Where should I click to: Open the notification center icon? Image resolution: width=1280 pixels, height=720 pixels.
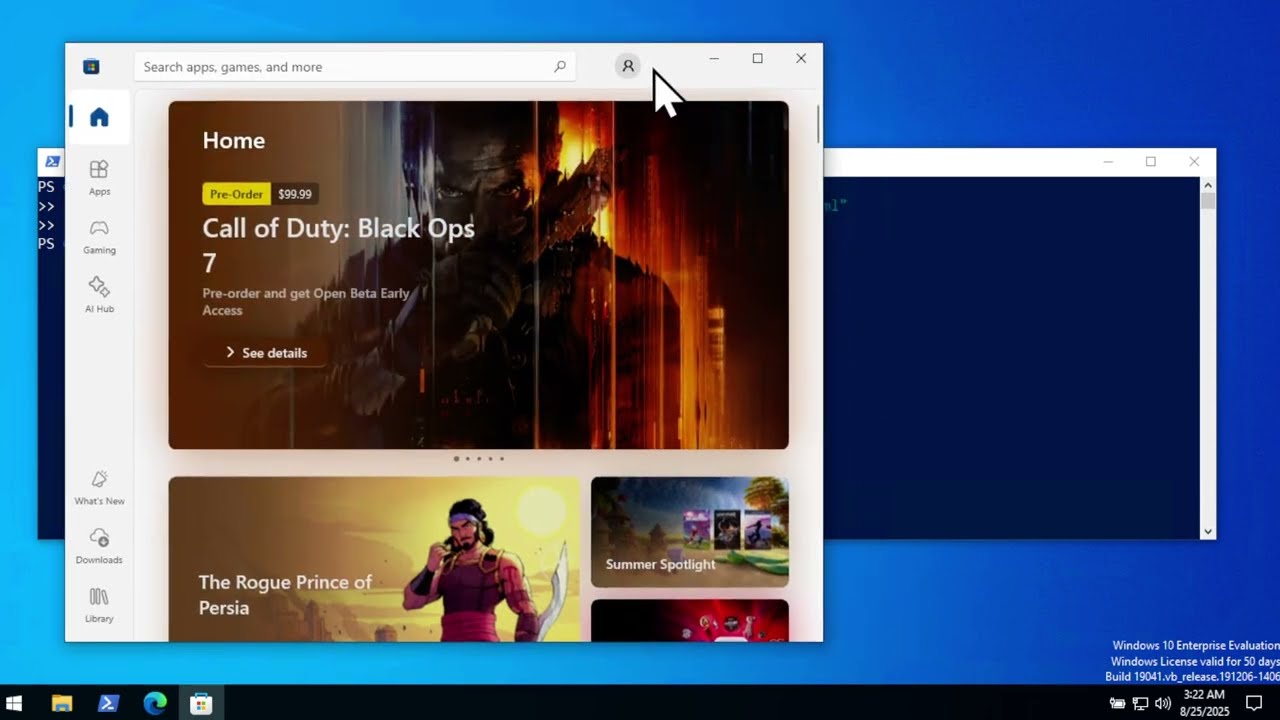[x=1254, y=703]
